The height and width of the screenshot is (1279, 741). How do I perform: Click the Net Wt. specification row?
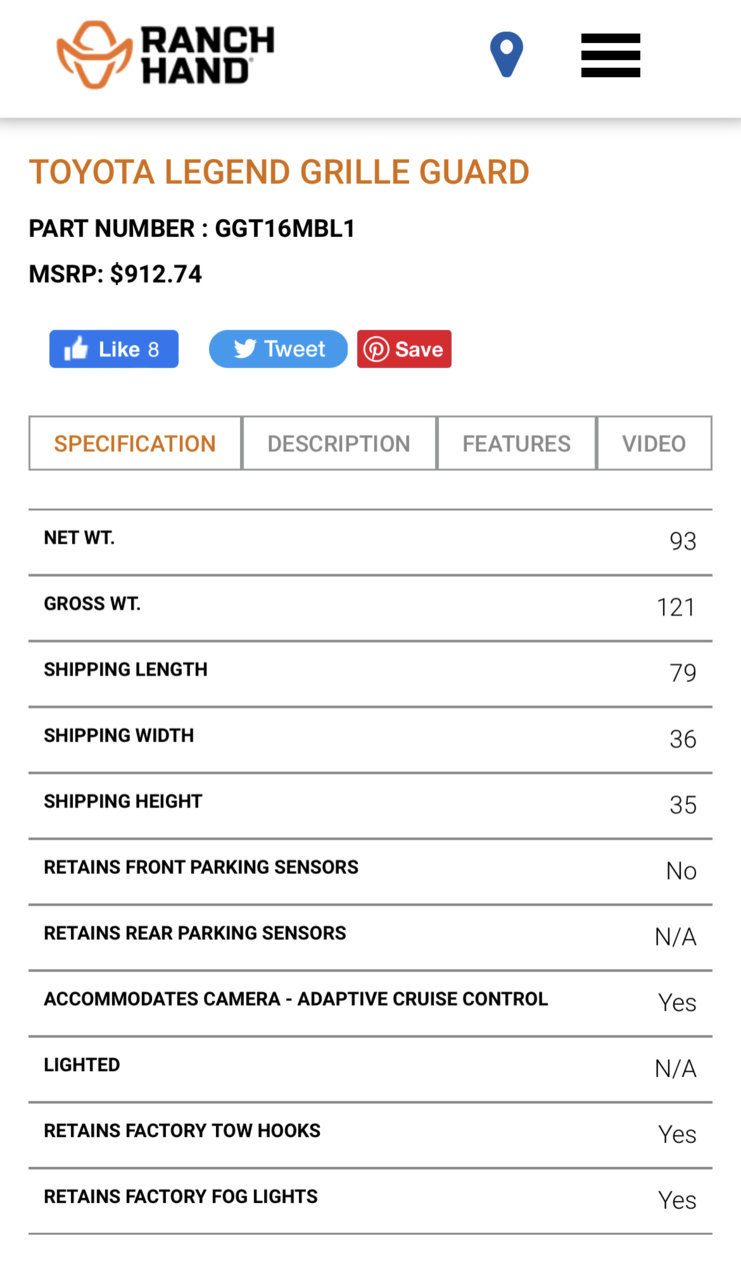click(370, 542)
